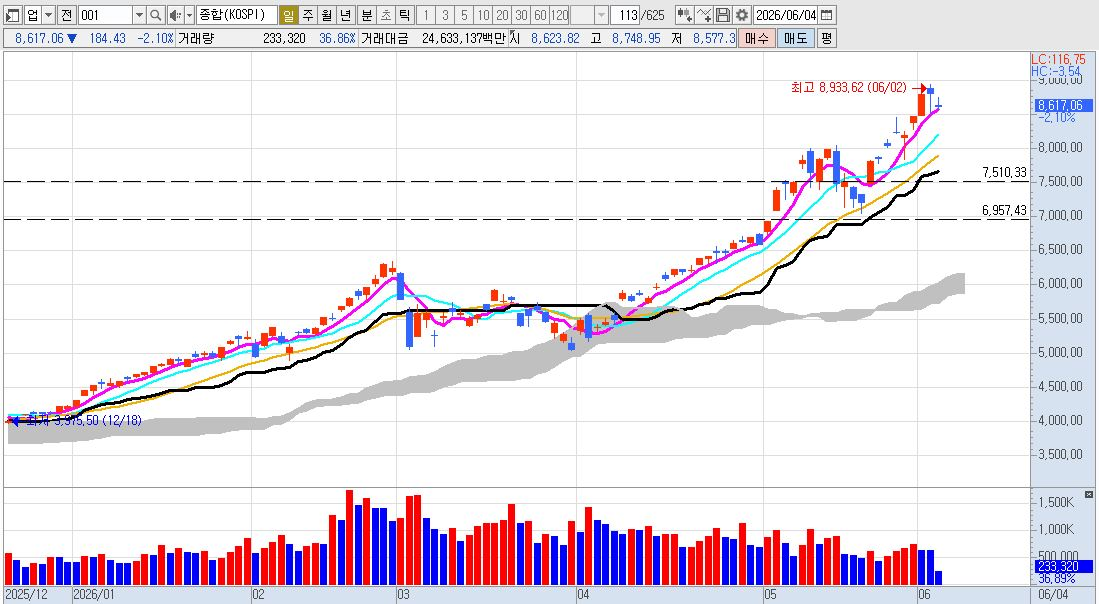Open chart settings gear icon
1099x604 pixels.
tap(742, 15)
